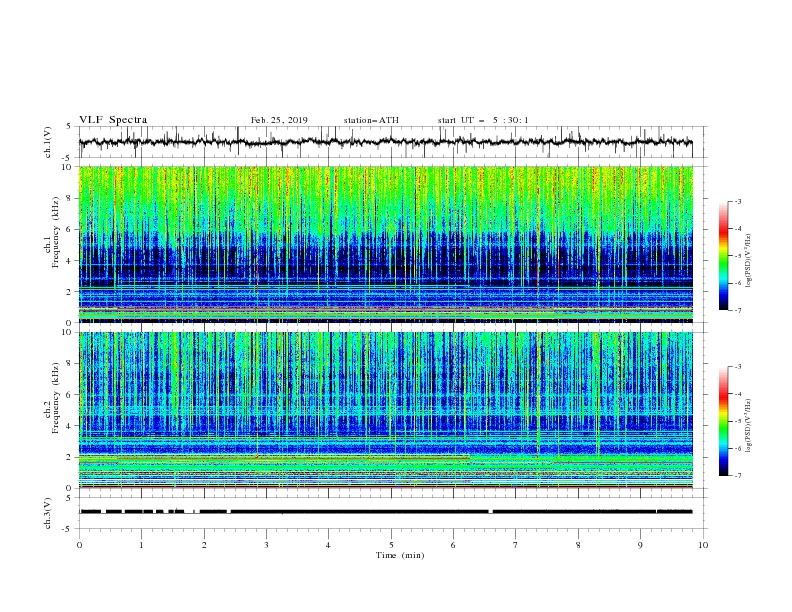Click inside the ch.1 spectrogram panel

pos(385,244)
